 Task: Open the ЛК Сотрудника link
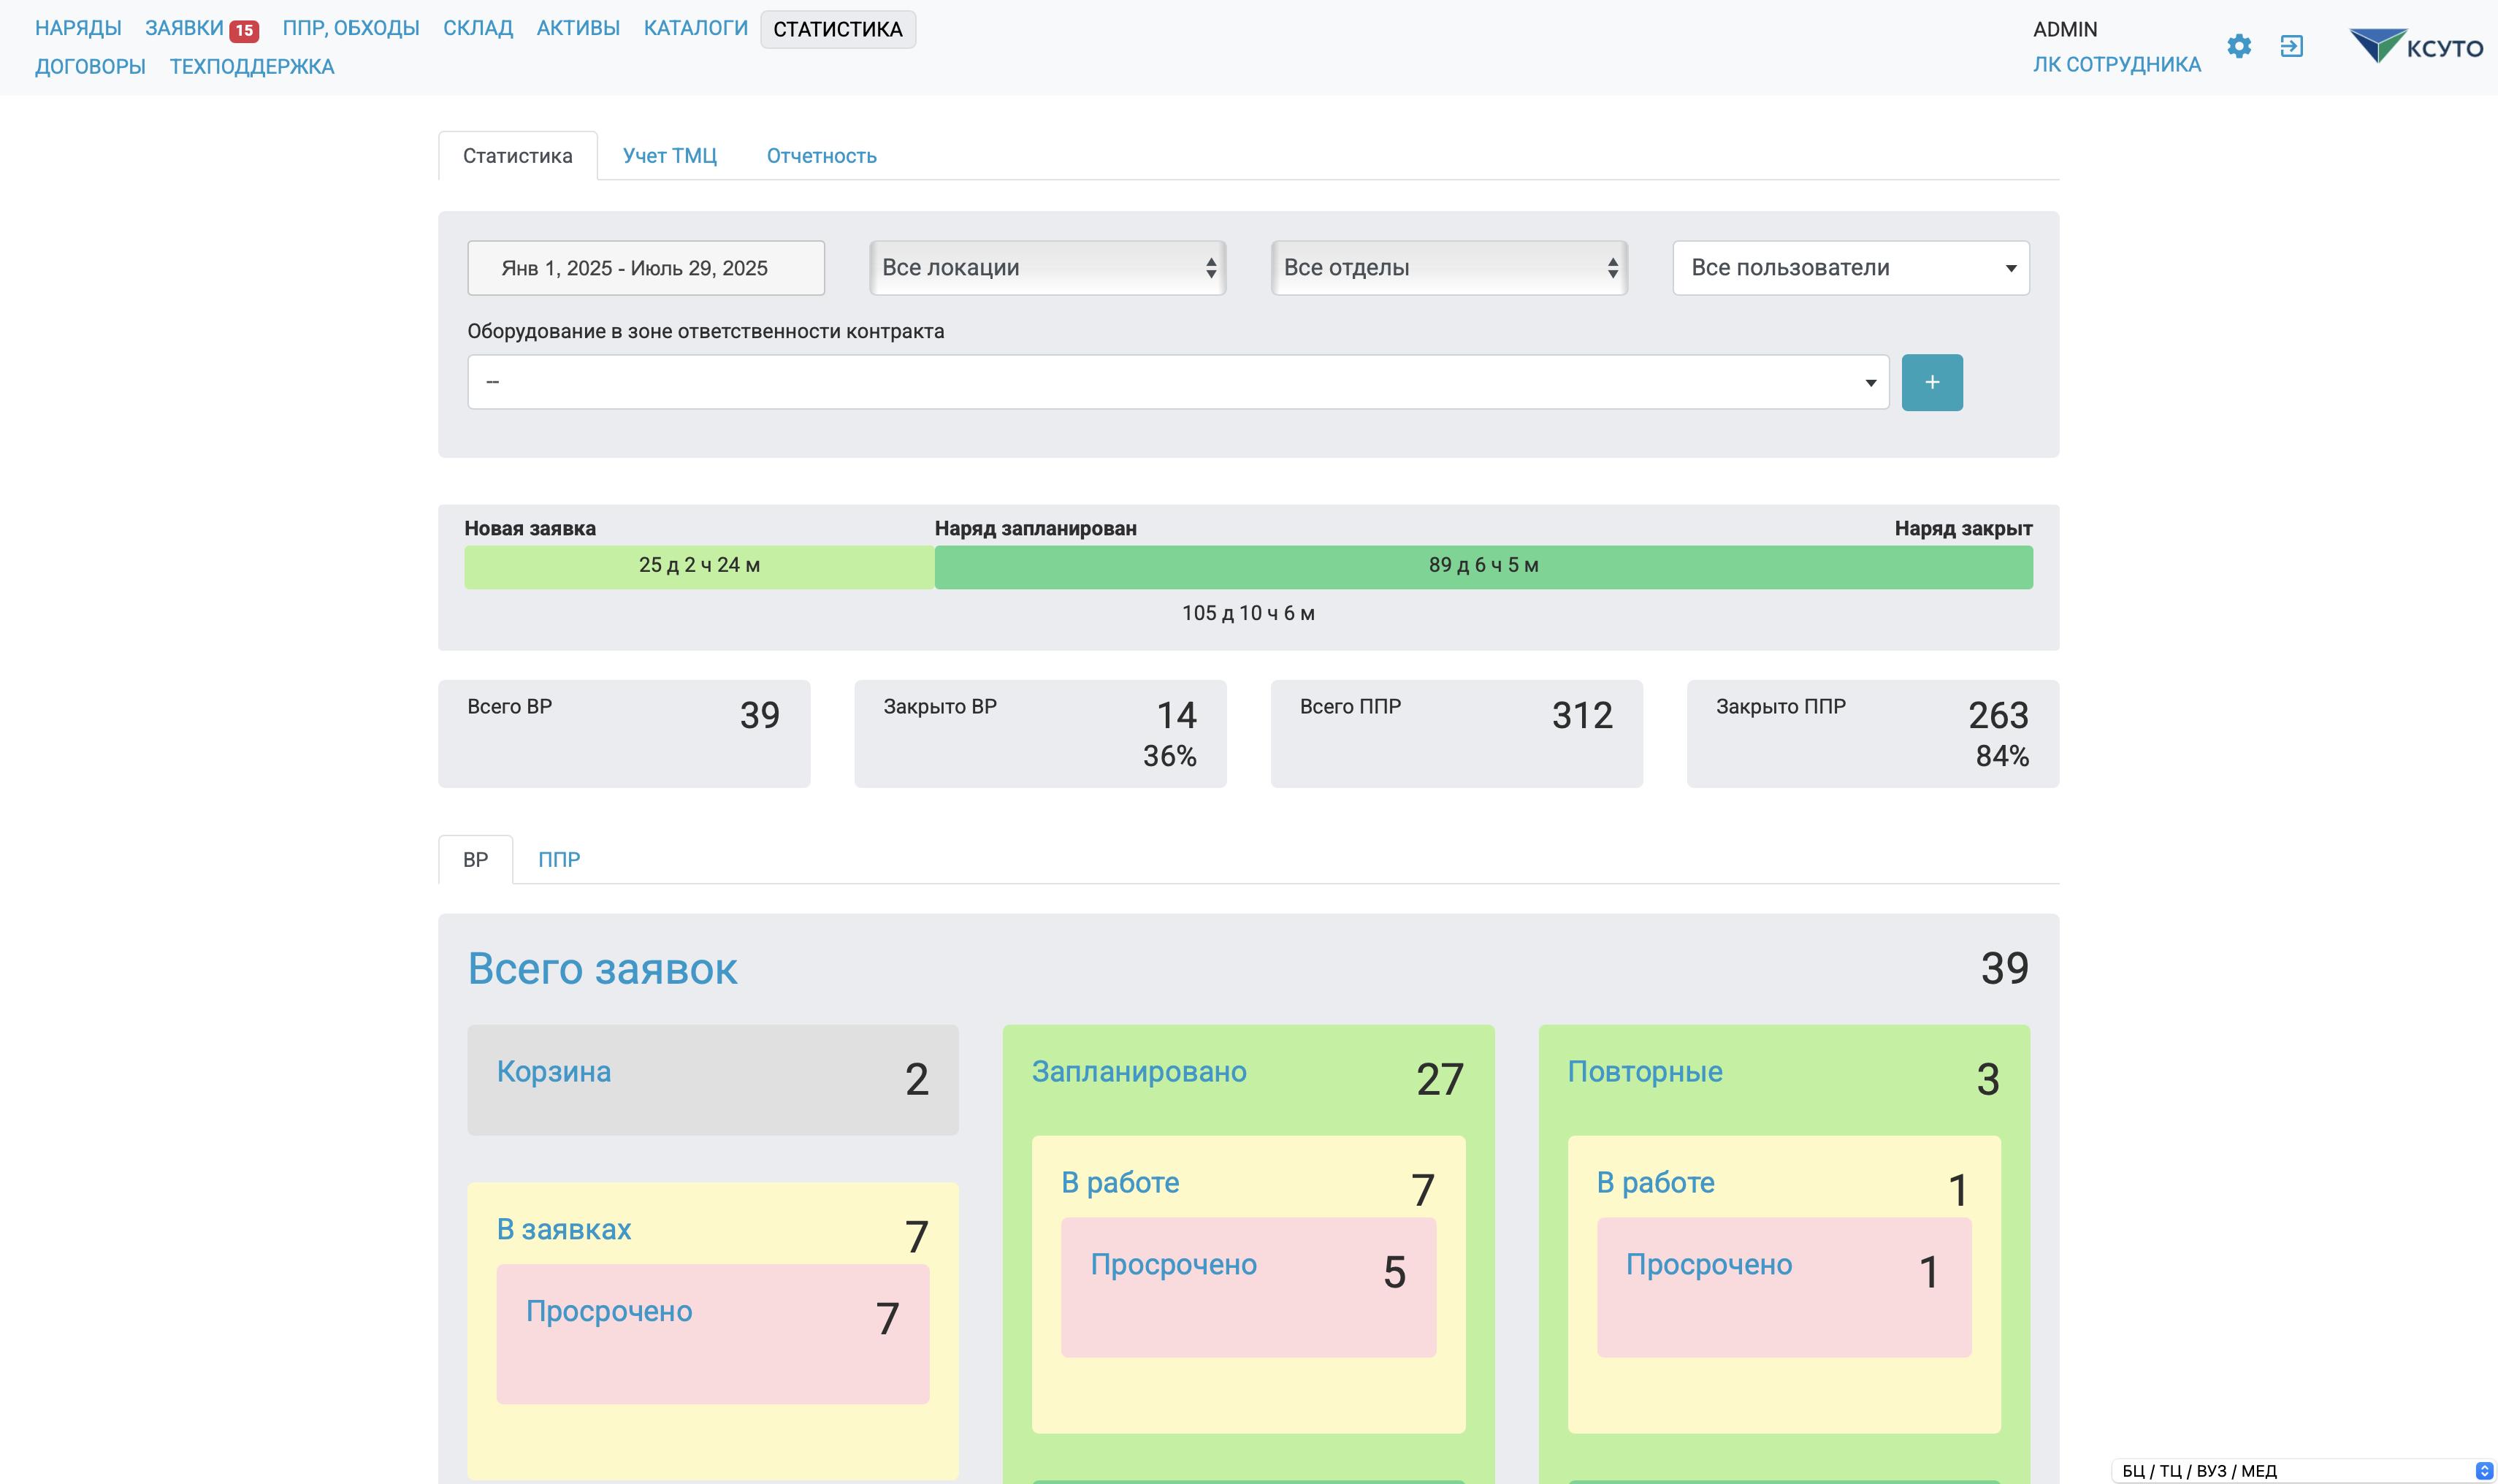pyautogui.click(x=2116, y=65)
